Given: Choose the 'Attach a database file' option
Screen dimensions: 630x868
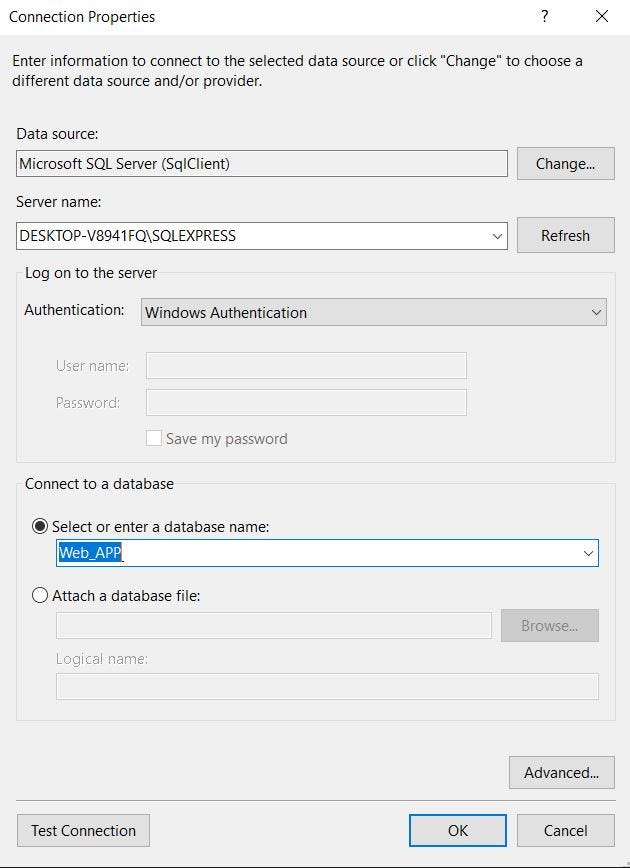Looking at the screenshot, I should tap(38, 594).
